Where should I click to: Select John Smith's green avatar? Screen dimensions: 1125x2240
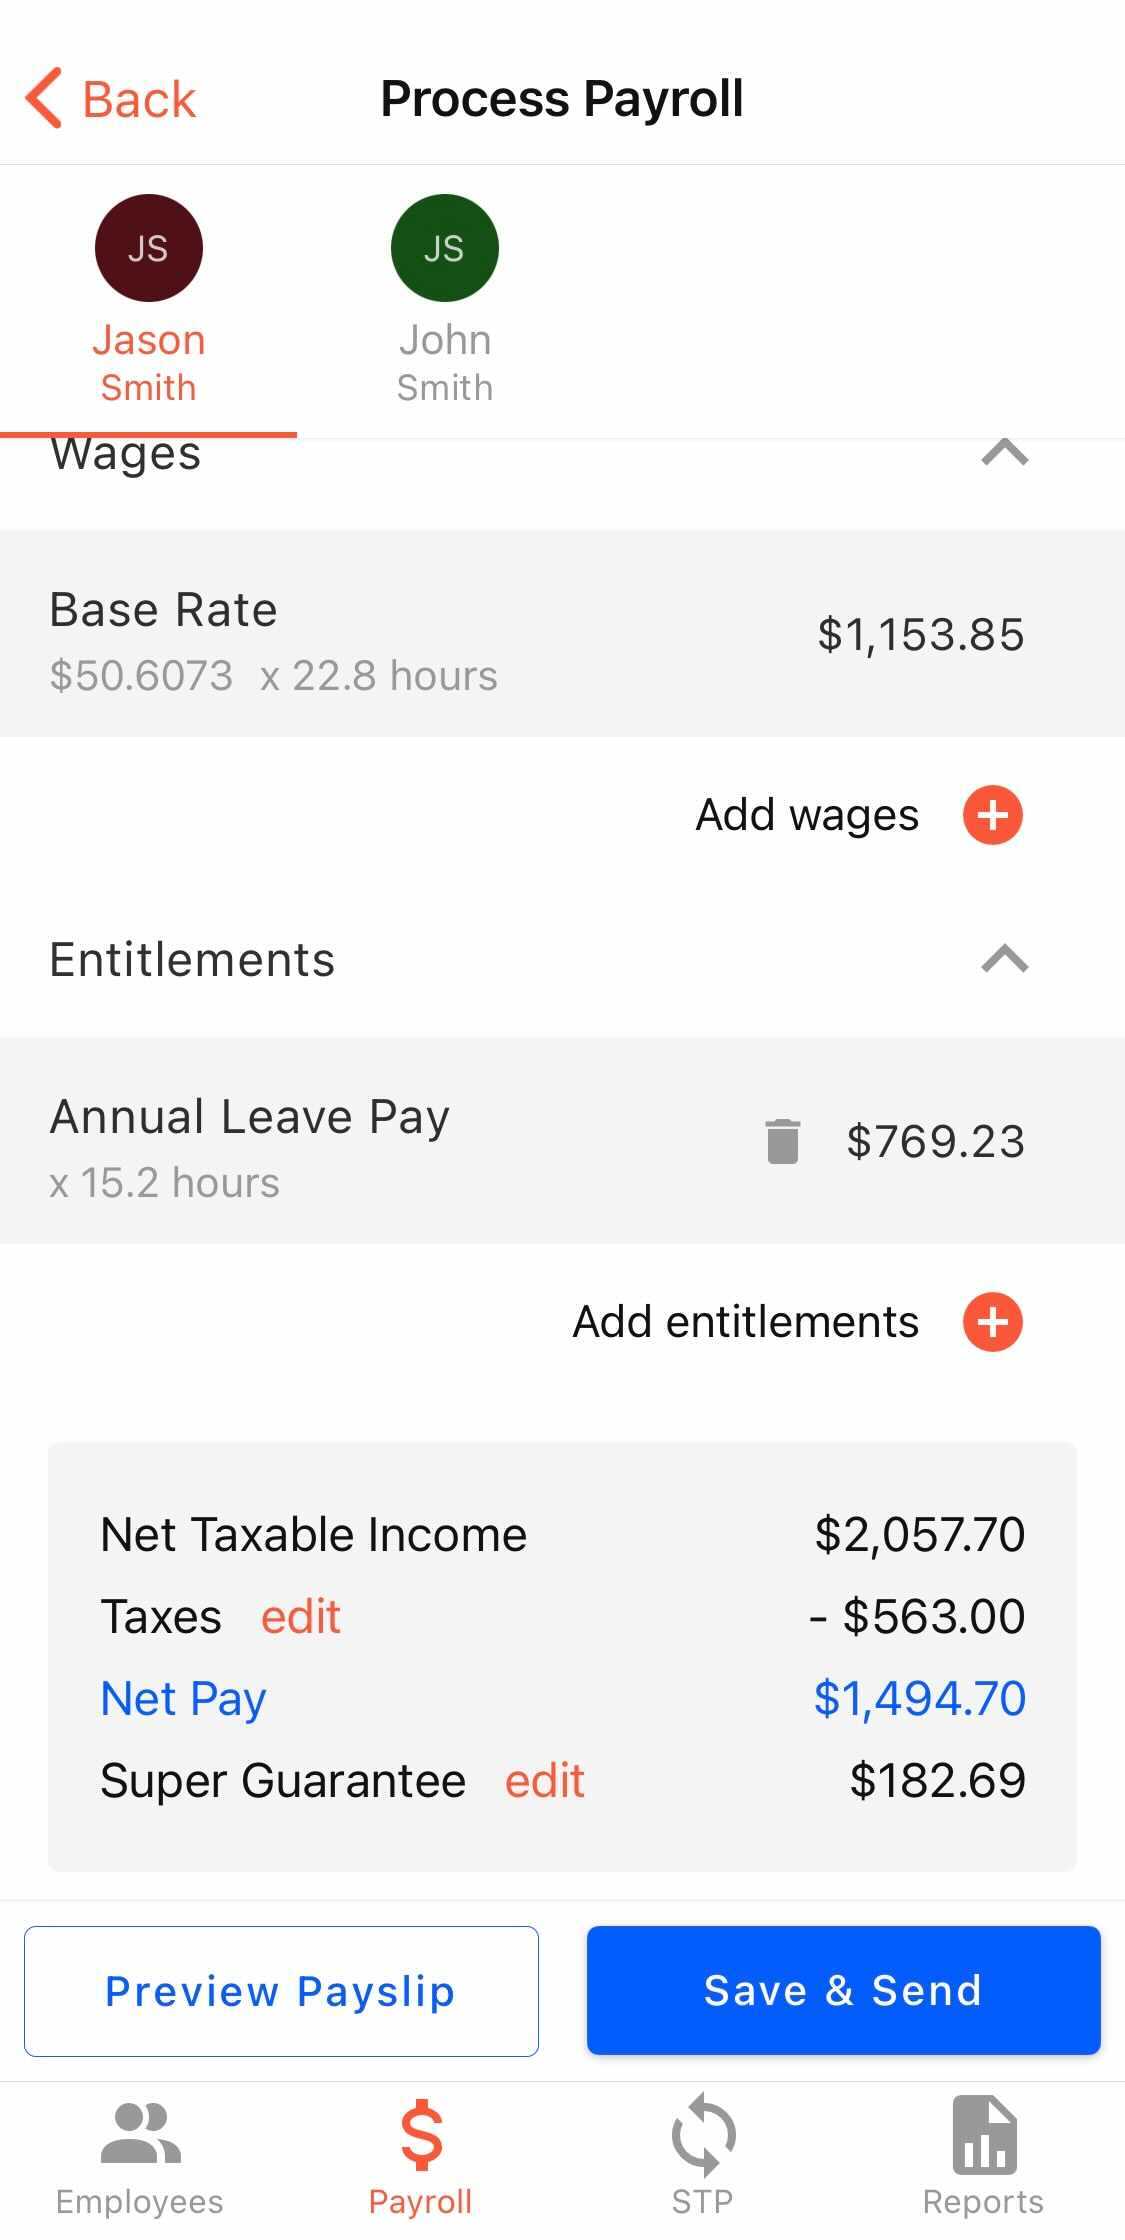point(445,247)
